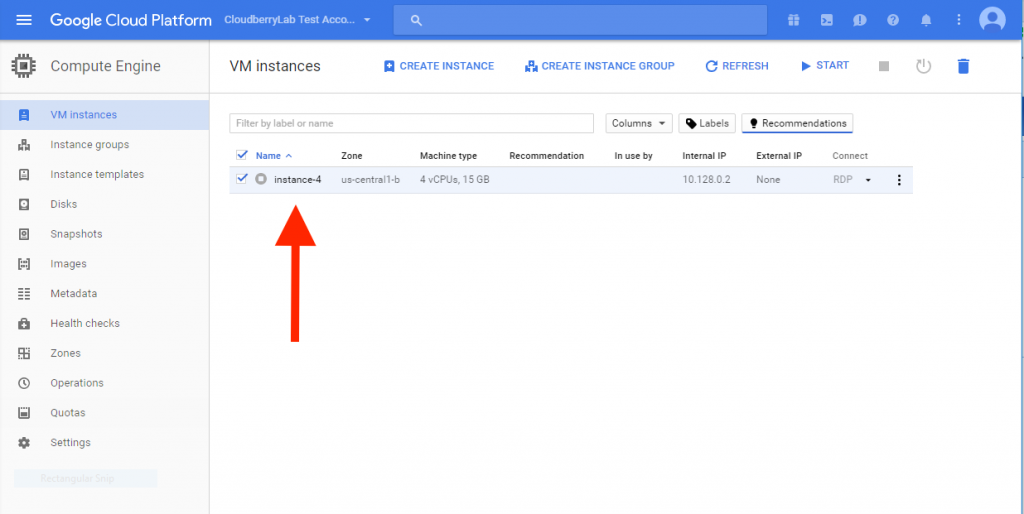1024x514 pixels.
Task: Open the top bar three-dot utilities menu
Action: tap(959, 20)
